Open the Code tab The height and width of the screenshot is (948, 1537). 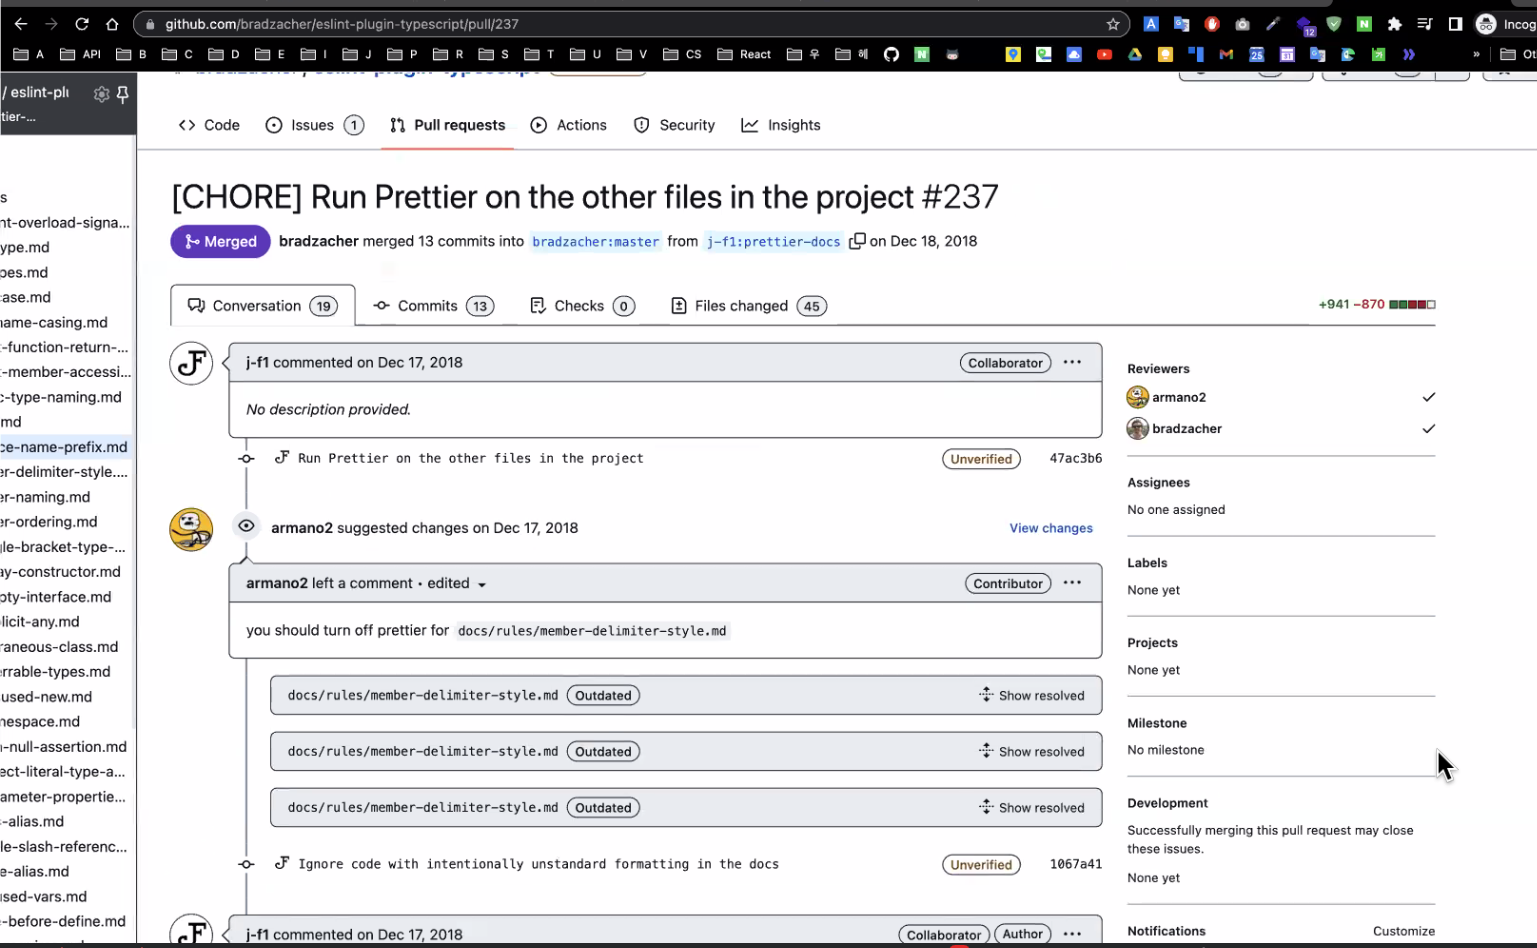tap(209, 125)
